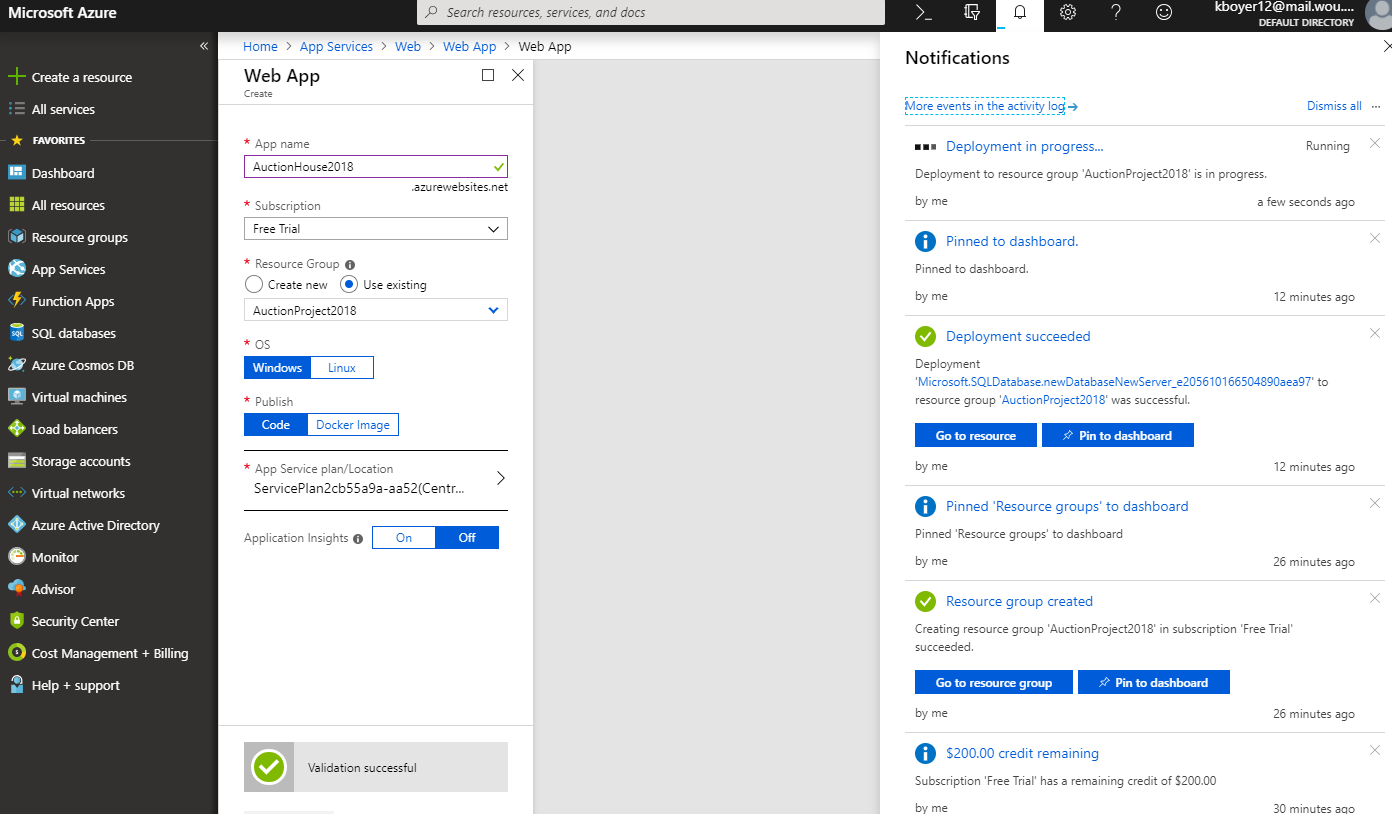This screenshot has height=814, width=1392.
Task: Click the Home breadcrumb
Action: click(260, 46)
